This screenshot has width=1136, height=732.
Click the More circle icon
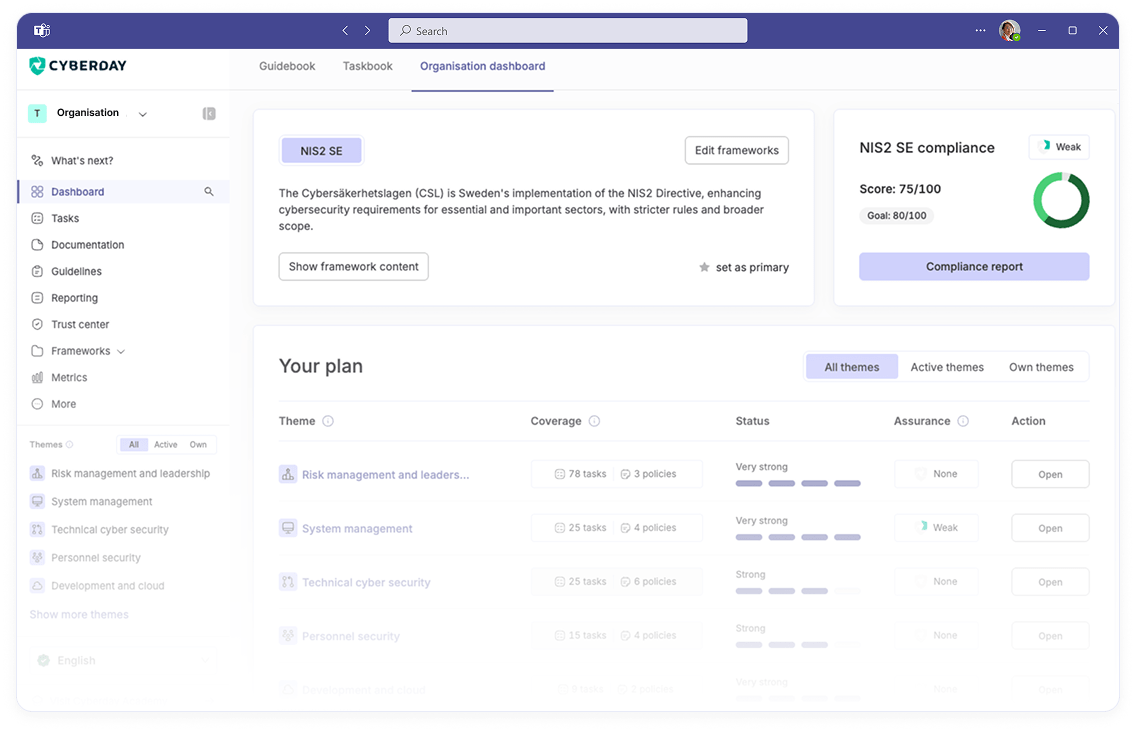tap(37, 404)
